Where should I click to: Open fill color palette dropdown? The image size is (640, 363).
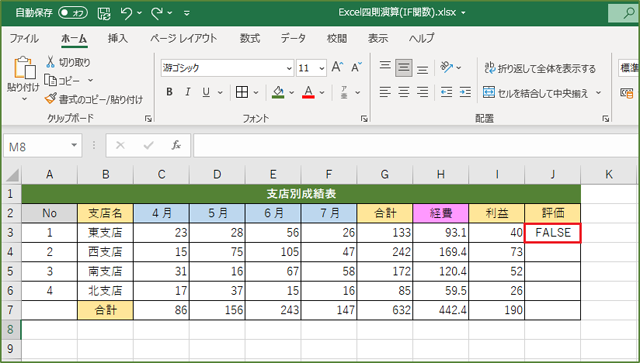291,93
